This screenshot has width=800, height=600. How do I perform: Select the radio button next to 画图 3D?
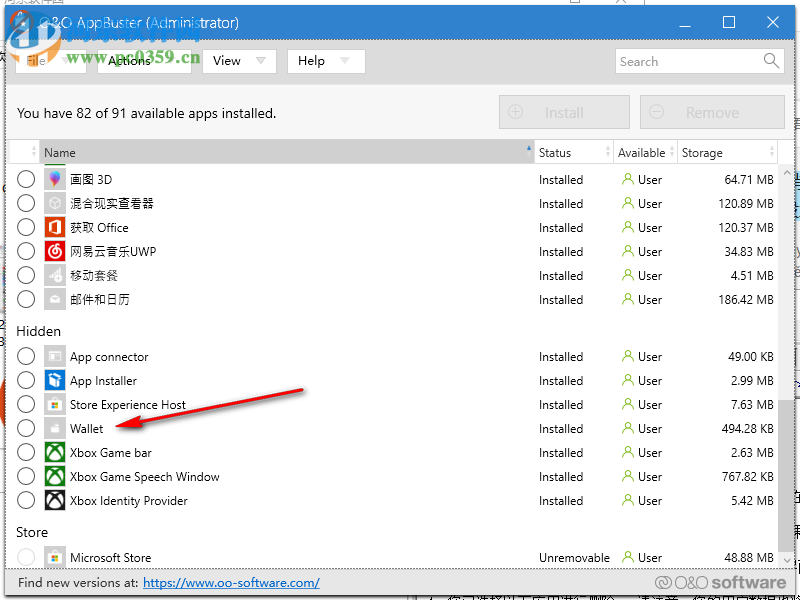[25, 178]
